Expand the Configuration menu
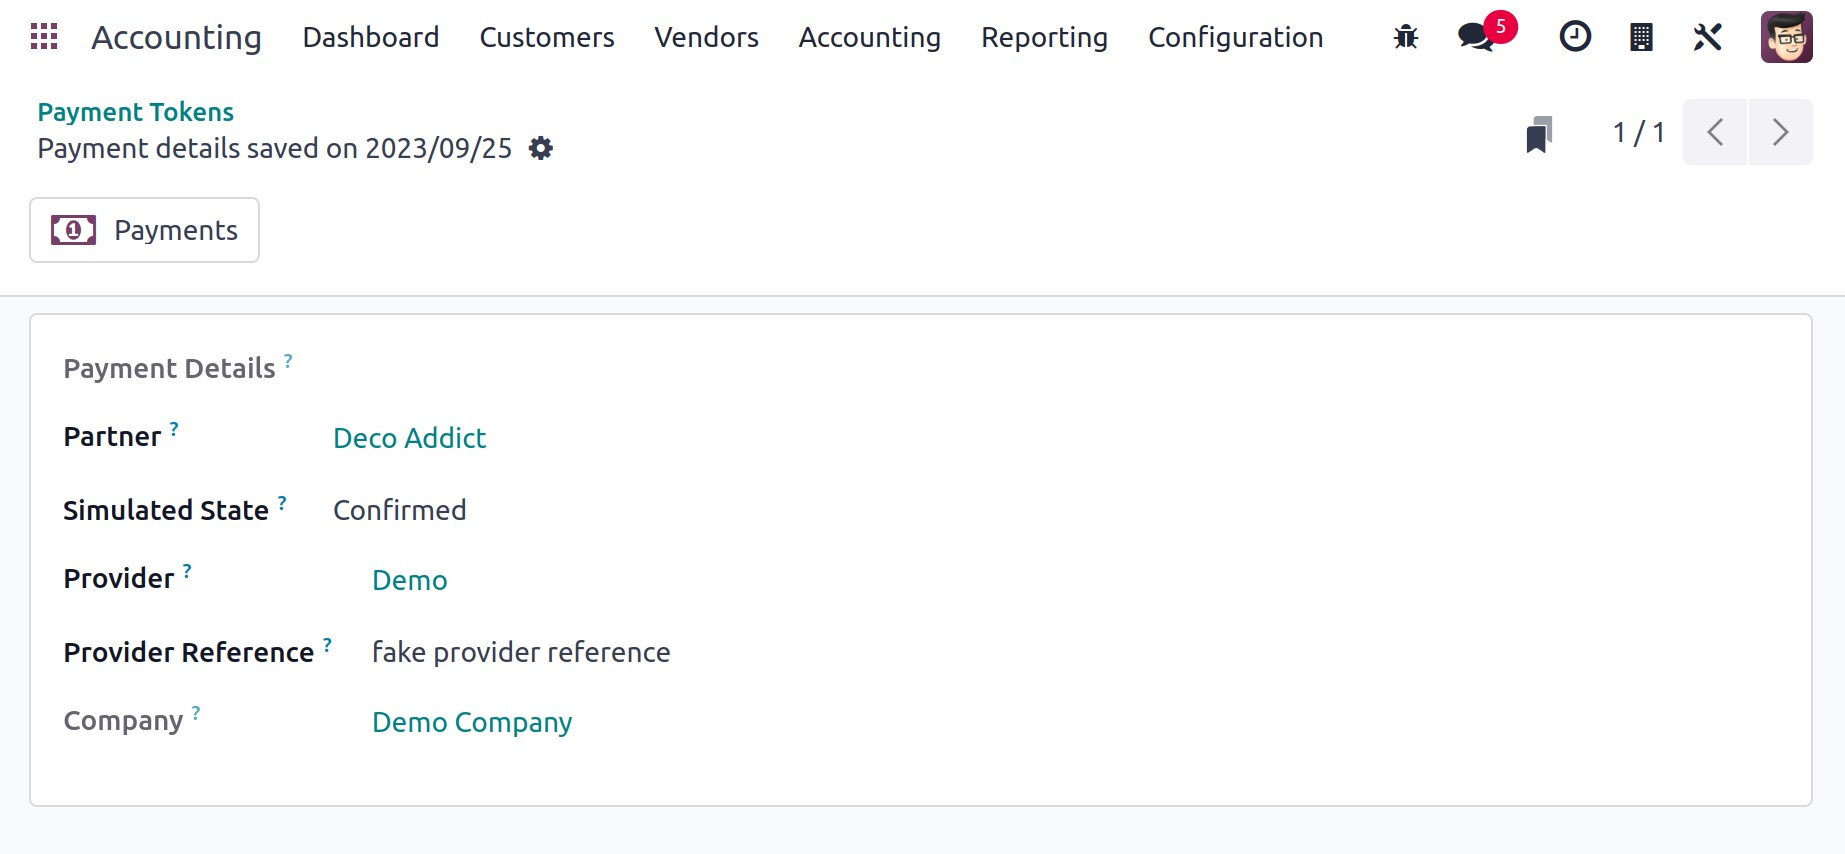Image resolution: width=1845 pixels, height=854 pixels. 1235,37
